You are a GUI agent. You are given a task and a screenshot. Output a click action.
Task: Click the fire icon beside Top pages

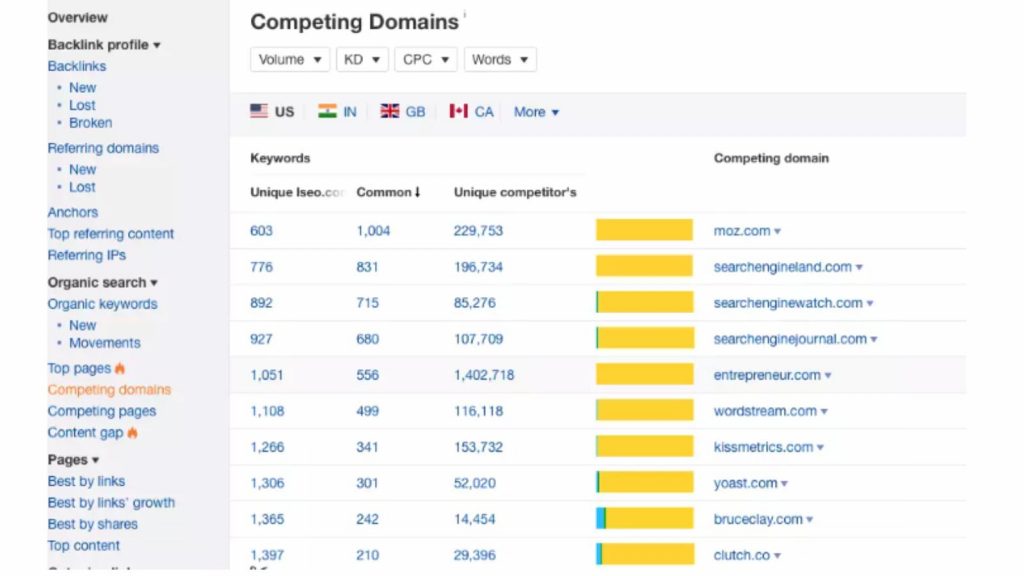(x=120, y=368)
